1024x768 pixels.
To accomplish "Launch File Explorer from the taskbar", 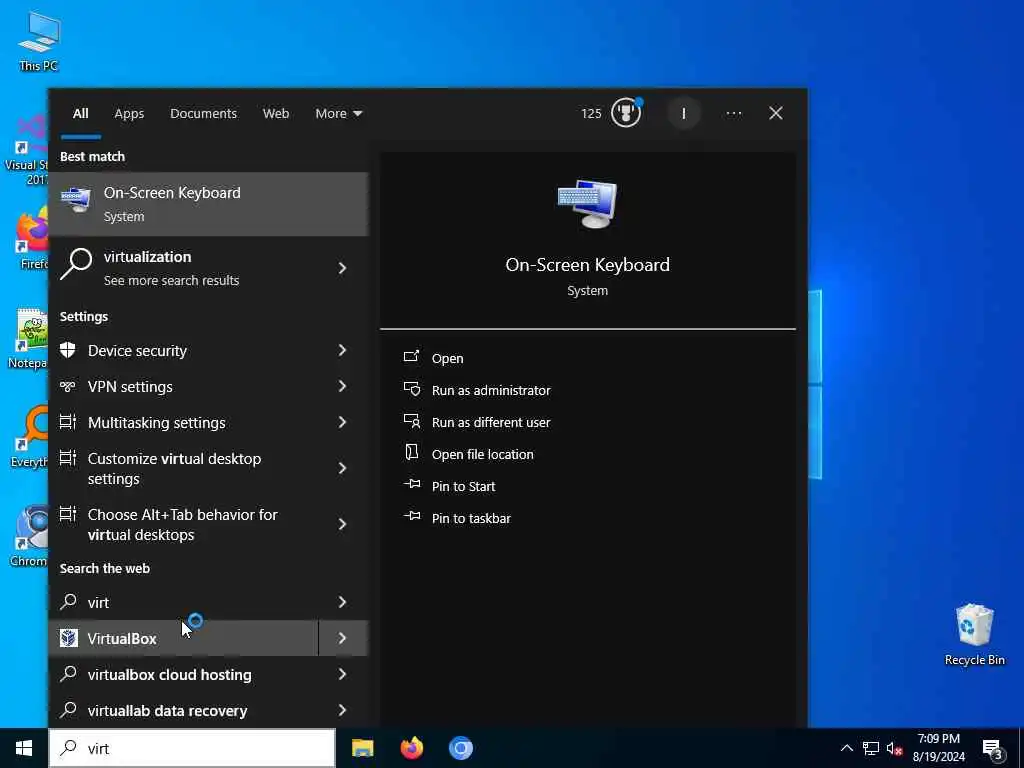I will pos(362,748).
